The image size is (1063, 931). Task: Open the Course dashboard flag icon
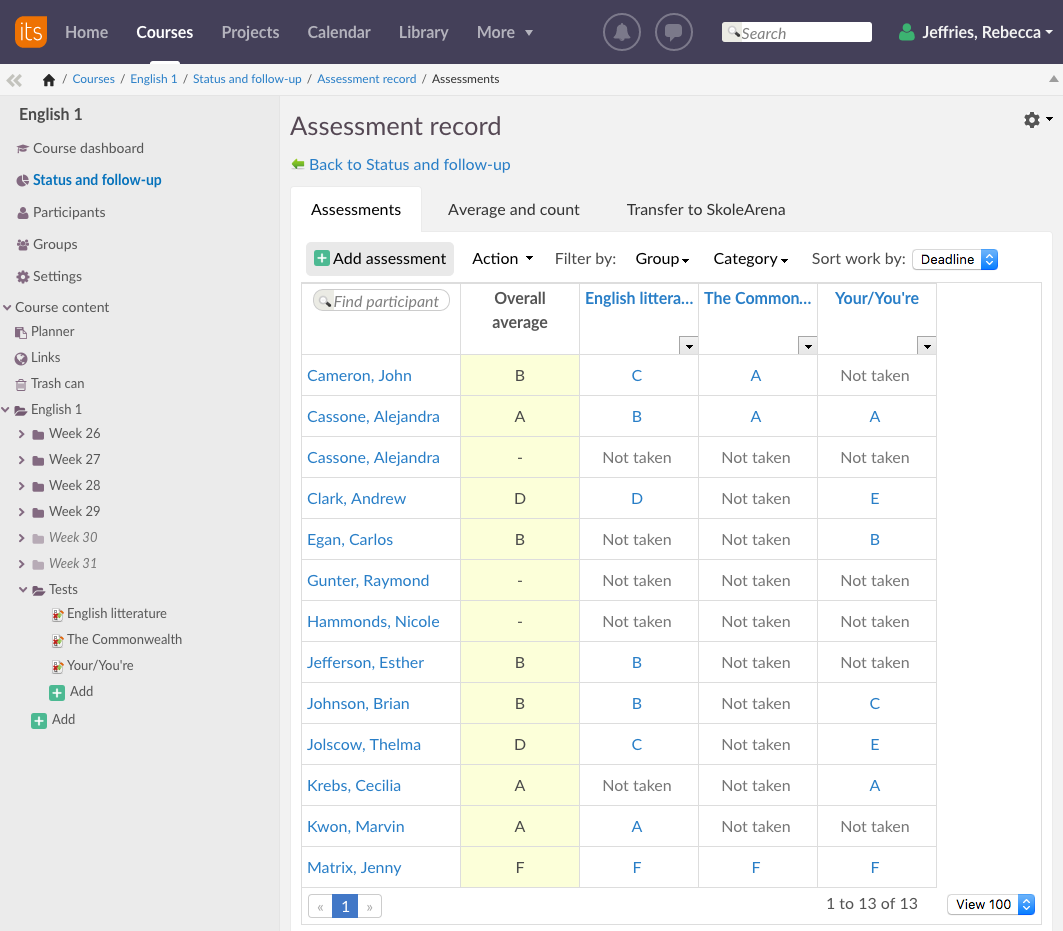tap(23, 148)
